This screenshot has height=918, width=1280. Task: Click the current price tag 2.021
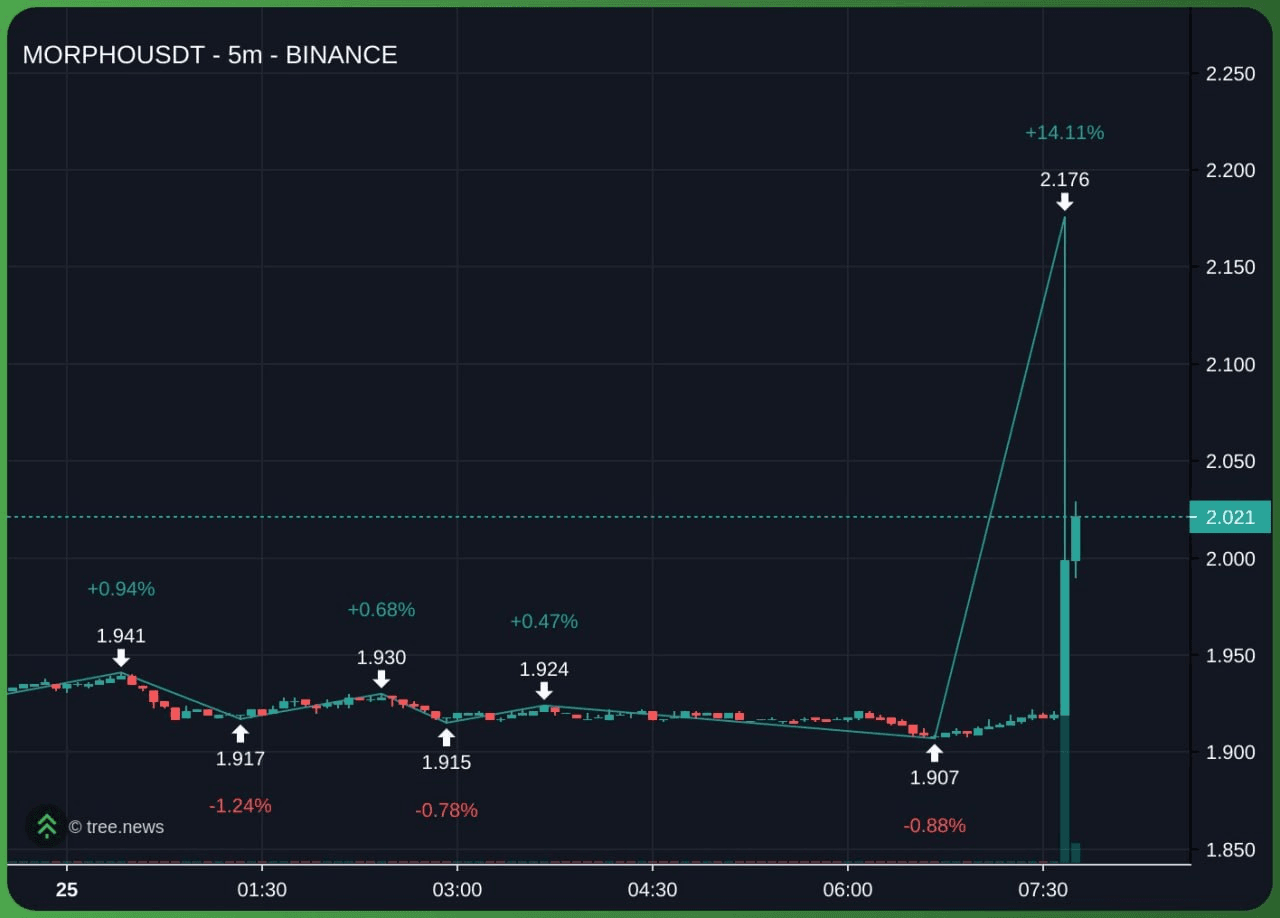(x=1230, y=517)
